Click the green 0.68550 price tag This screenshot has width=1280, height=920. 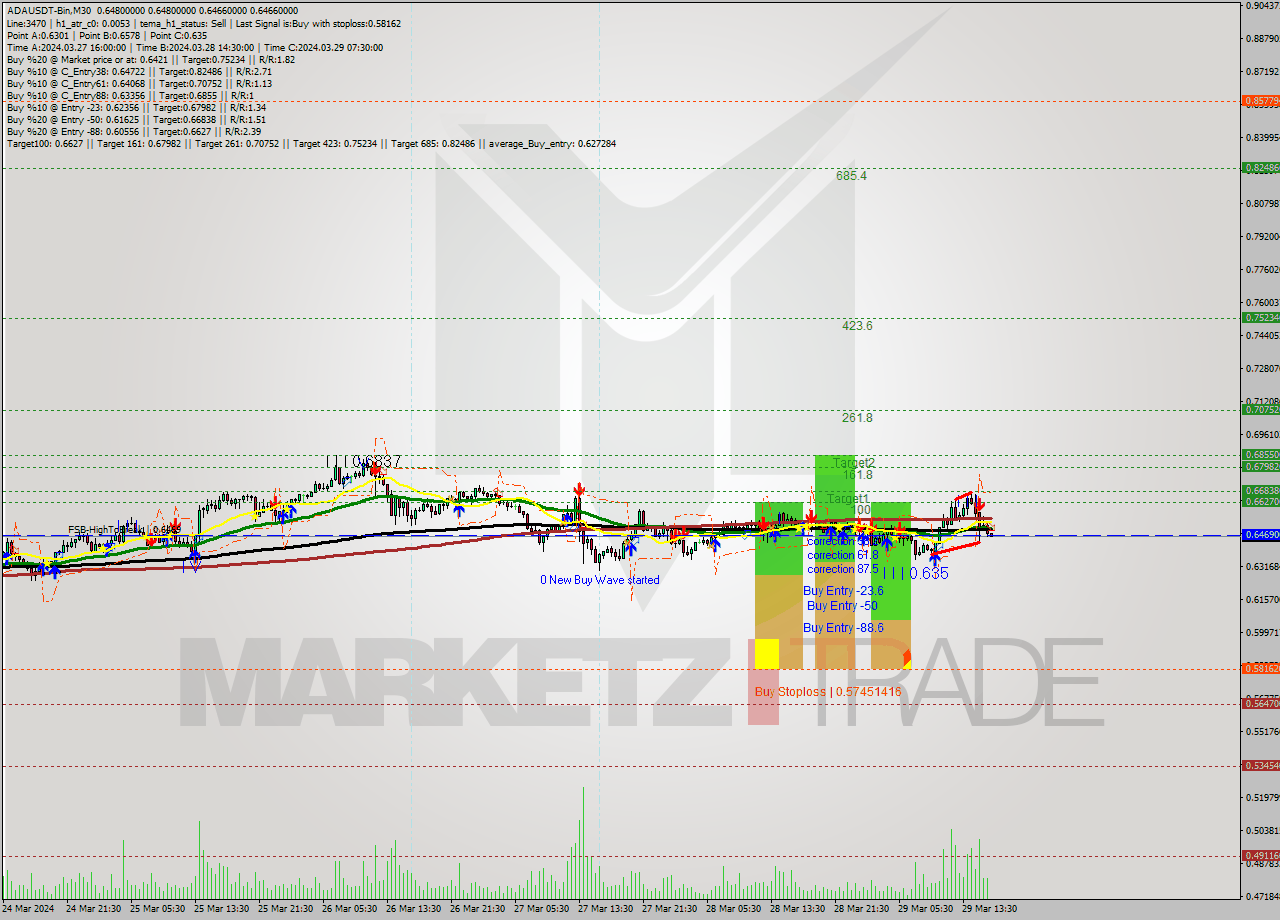[x=1260, y=455]
